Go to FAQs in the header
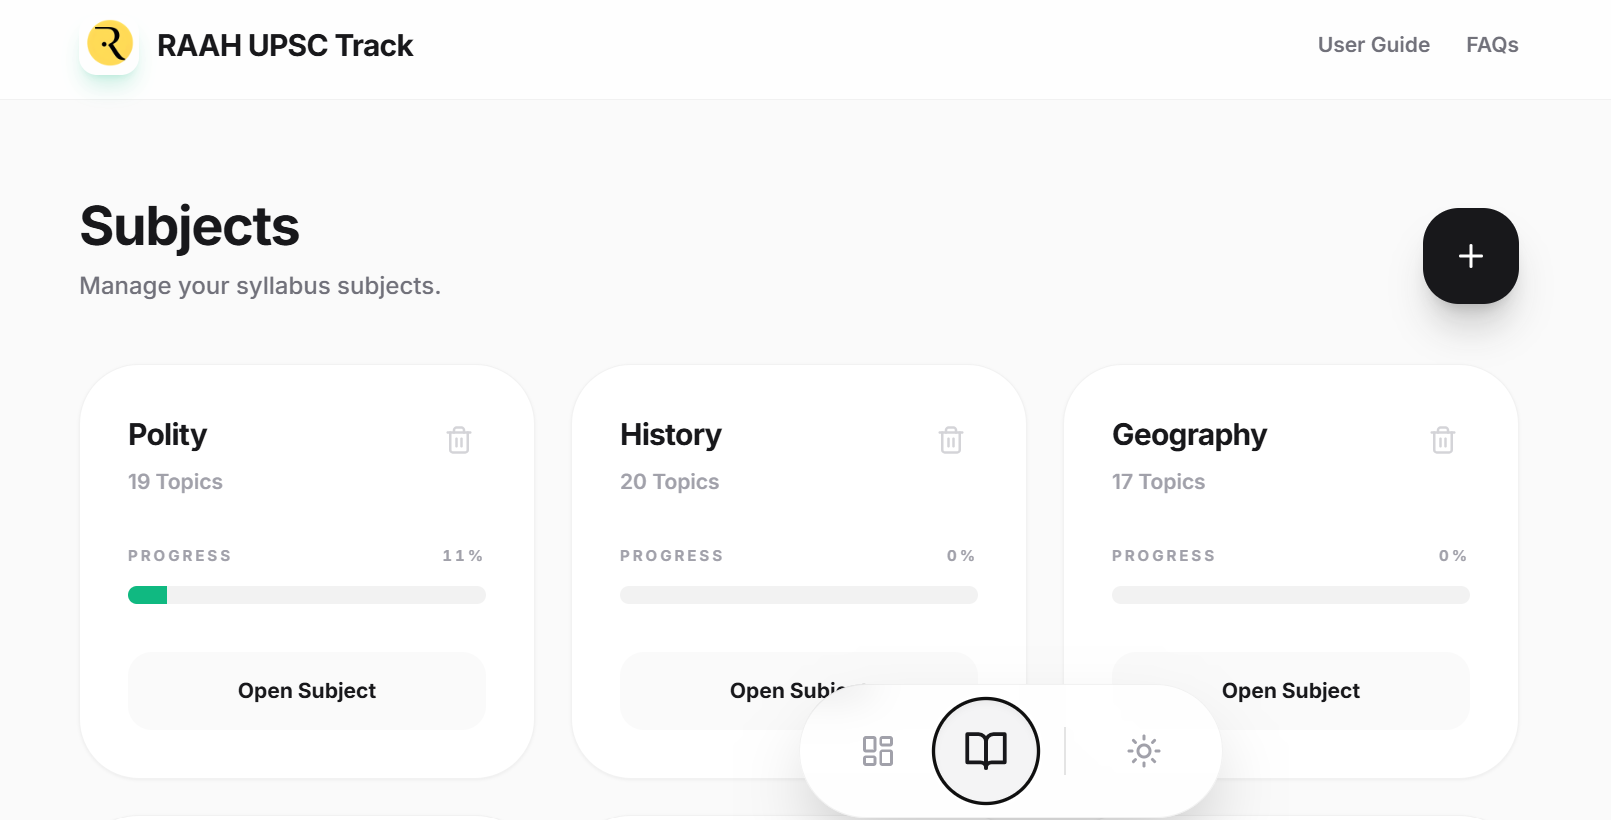Image resolution: width=1611 pixels, height=820 pixels. pos(1492,45)
